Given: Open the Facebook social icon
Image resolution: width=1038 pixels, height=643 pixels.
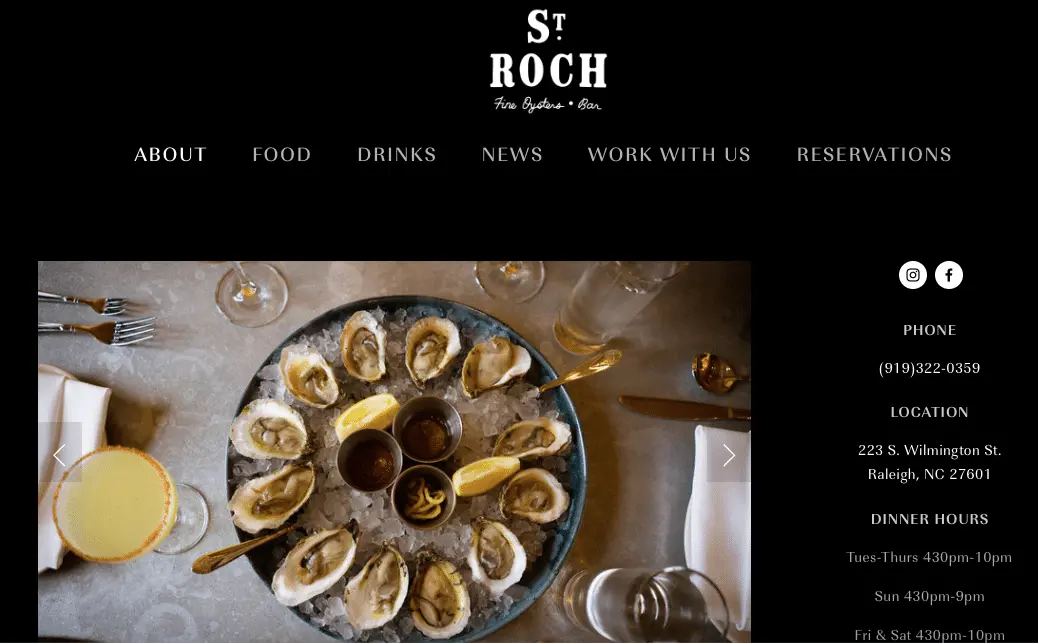Looking at the screenshot, I should [x=949, y=275].
